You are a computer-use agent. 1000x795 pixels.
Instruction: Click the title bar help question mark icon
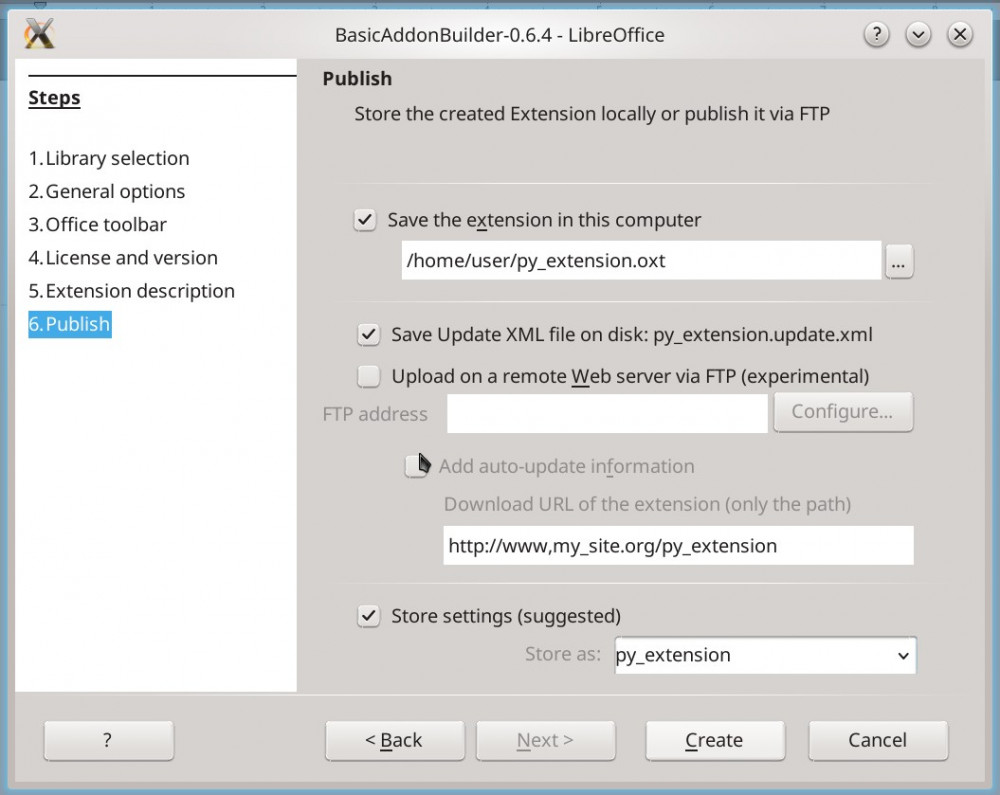click(876, 35)
